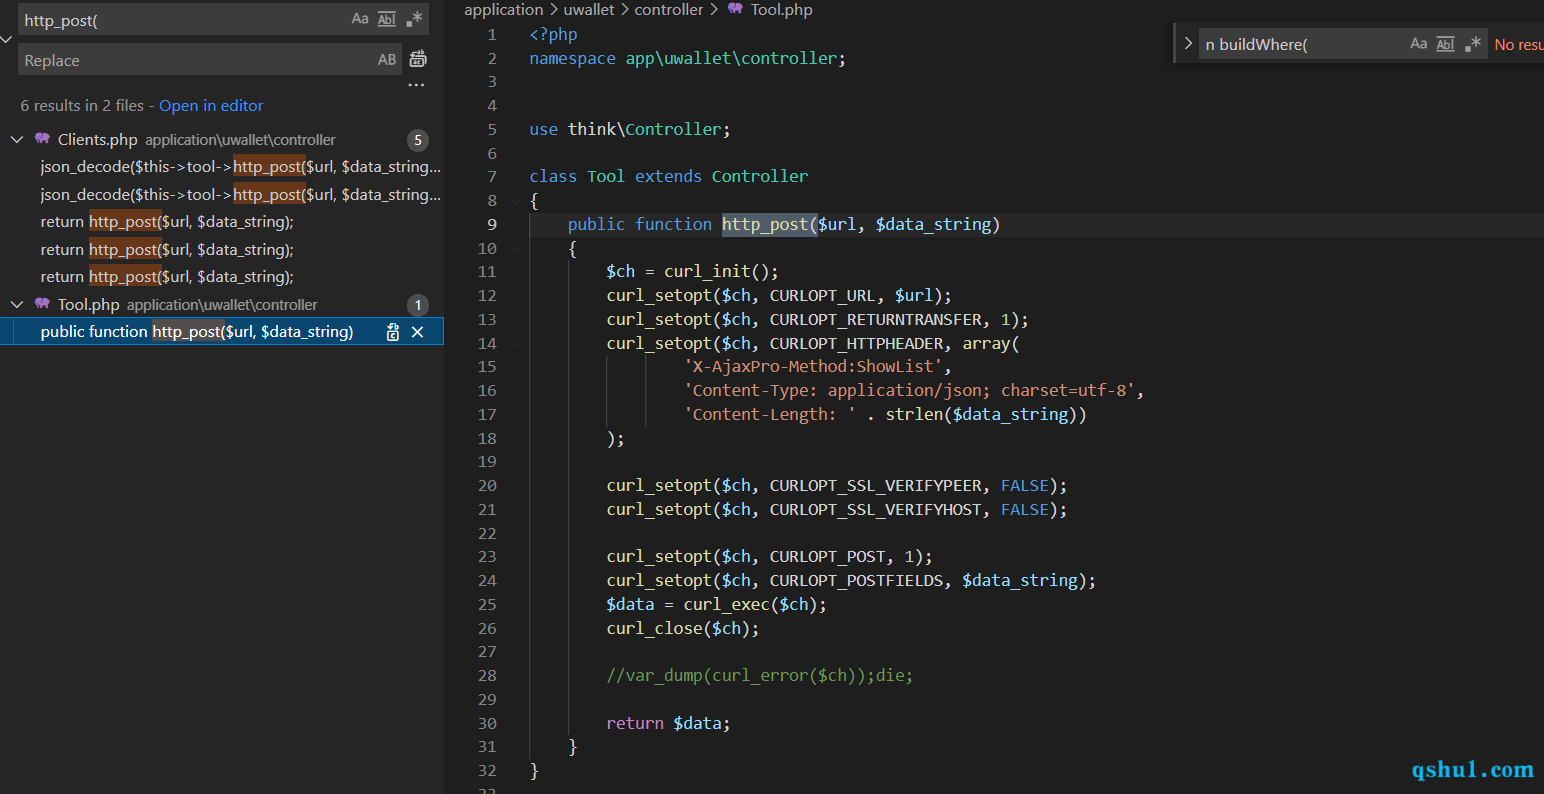Toggle Match Case in editor find widget
The height and width of the screenshot is (794, 1544).
pos(1418,44)
